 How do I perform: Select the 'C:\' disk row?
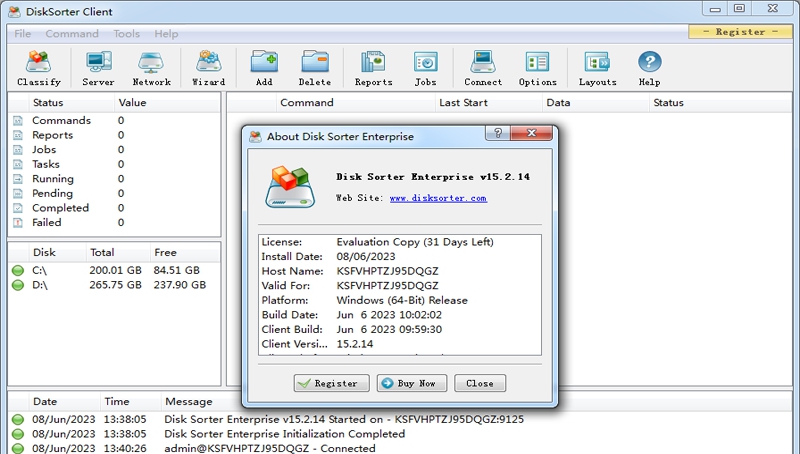point(114,270)
